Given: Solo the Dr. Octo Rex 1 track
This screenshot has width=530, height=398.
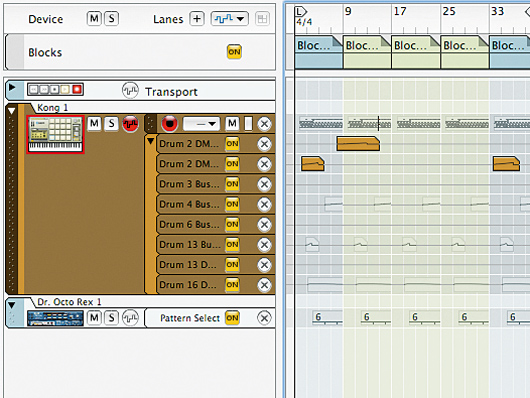Looking at the screenshot, I should click(111, 318).
